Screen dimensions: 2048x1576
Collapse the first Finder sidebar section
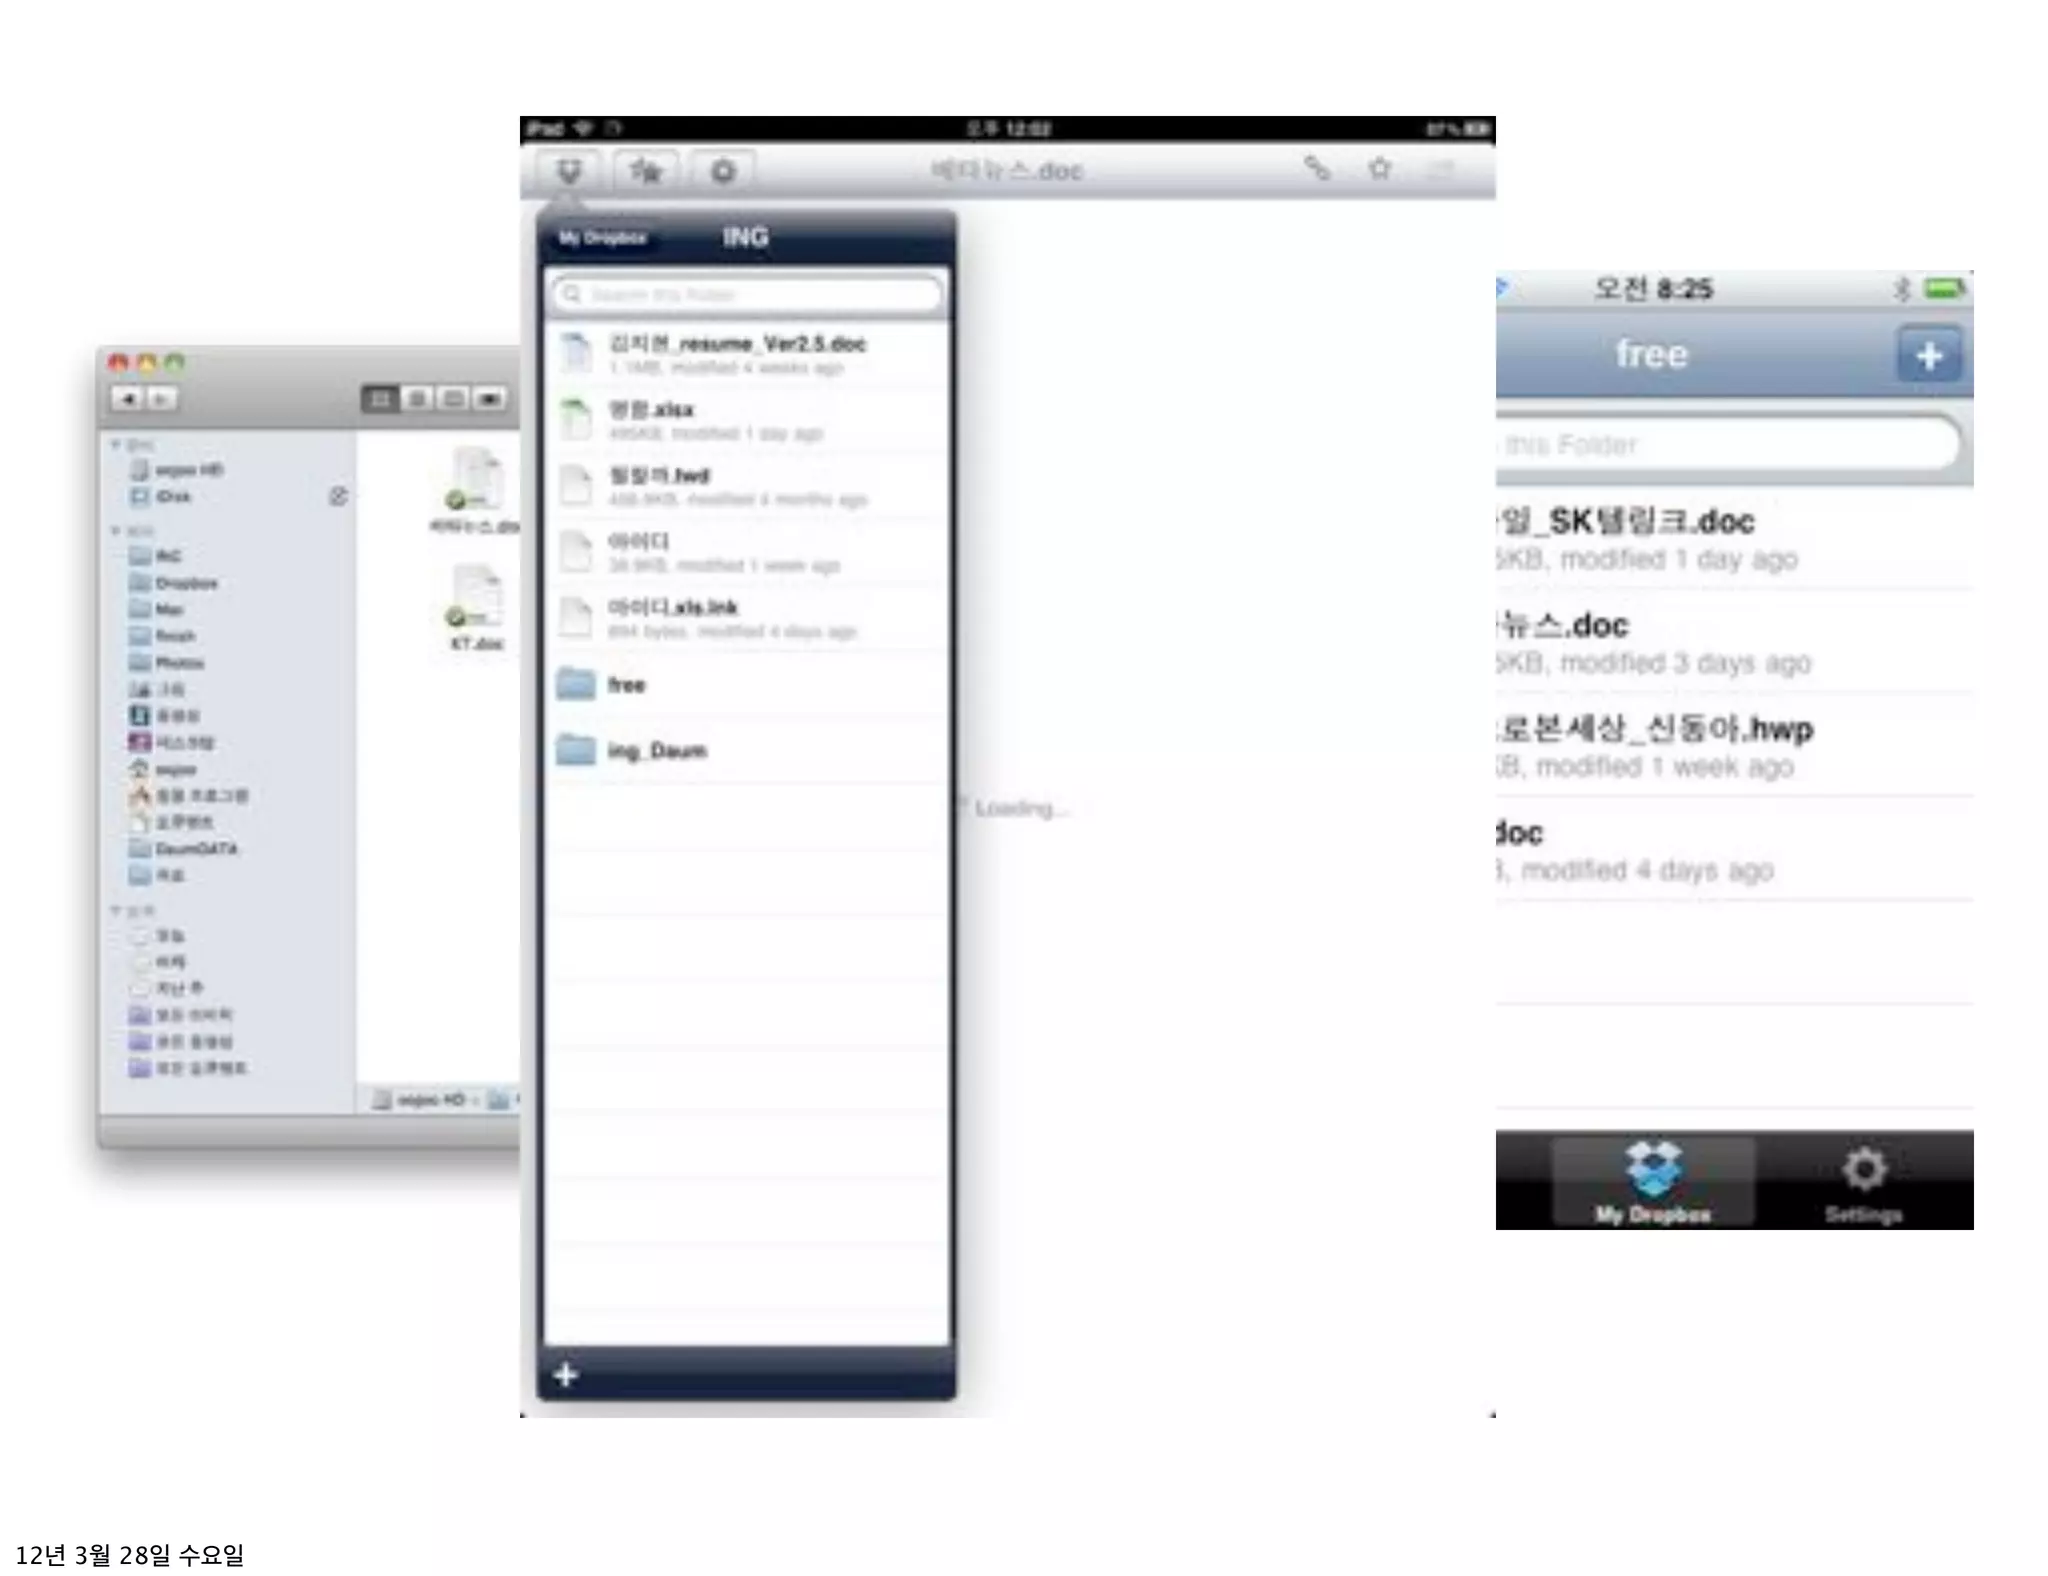116,444
